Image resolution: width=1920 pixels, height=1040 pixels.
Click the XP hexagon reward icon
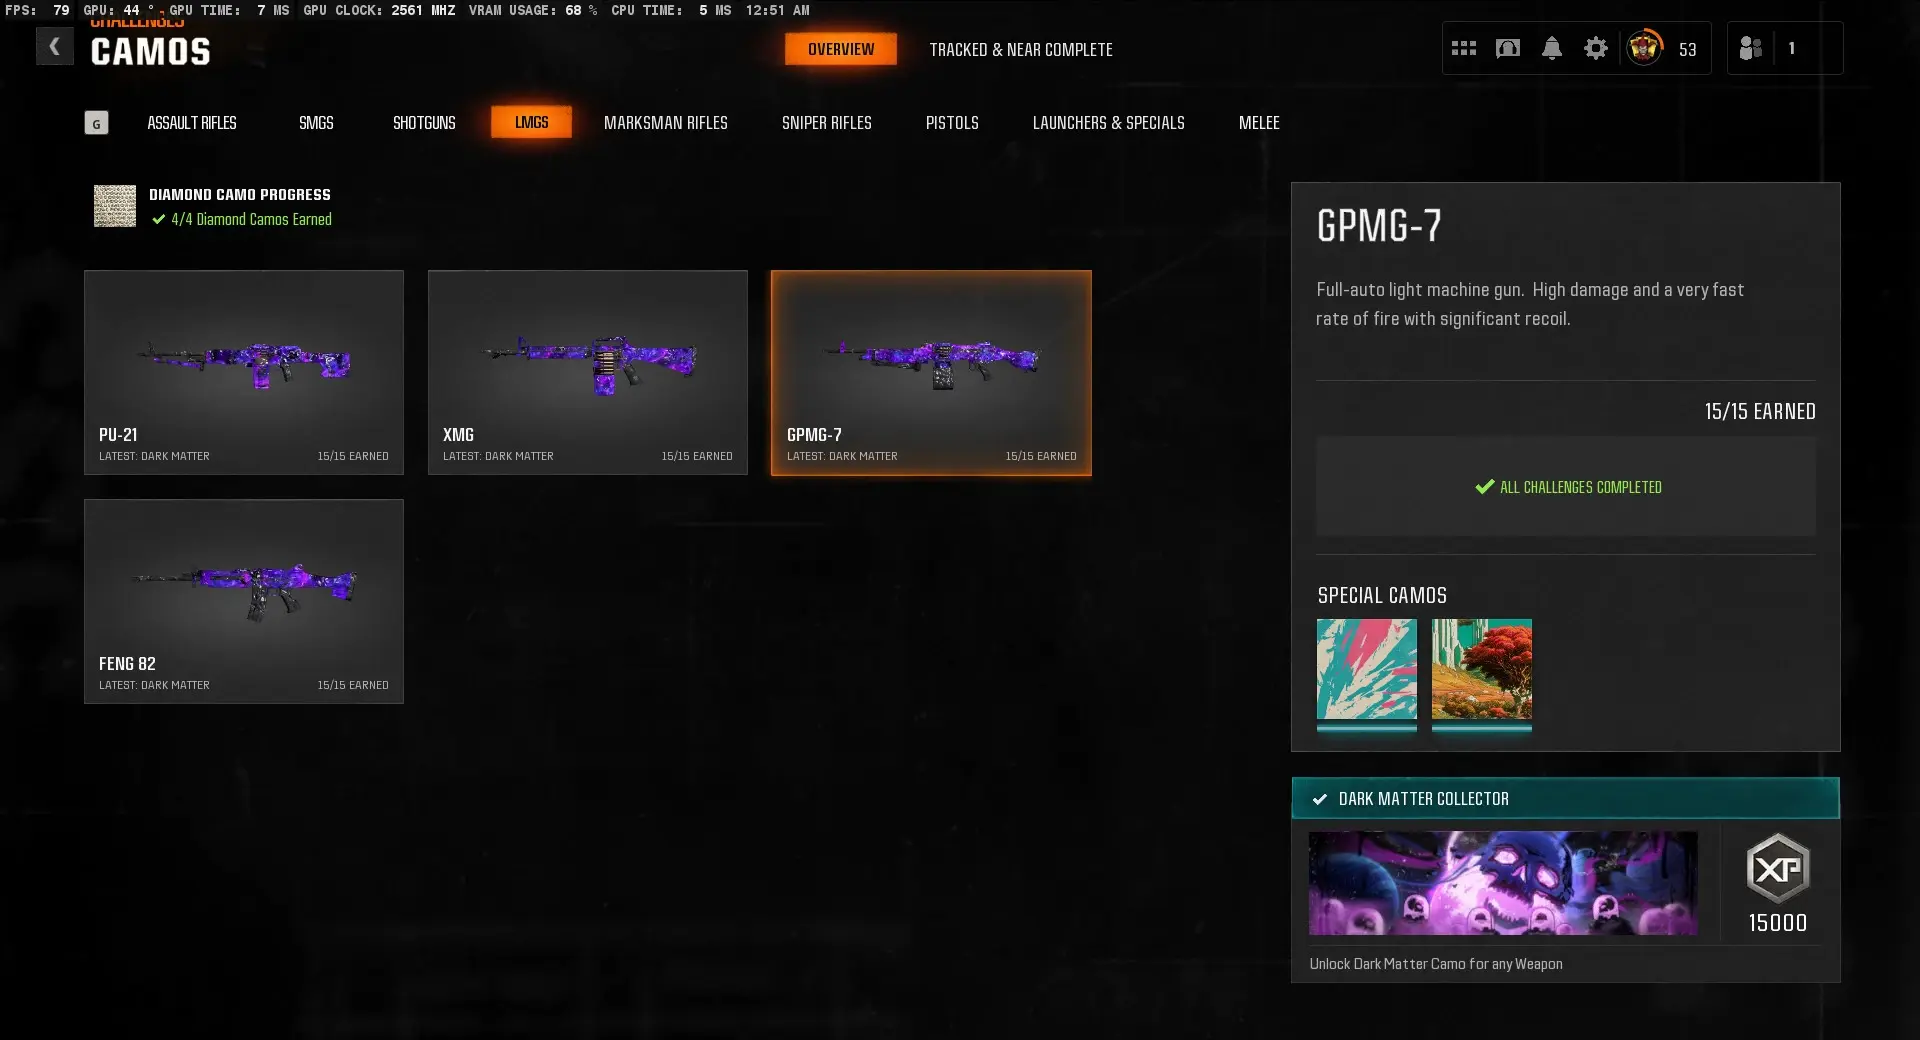click(1778, 868)
